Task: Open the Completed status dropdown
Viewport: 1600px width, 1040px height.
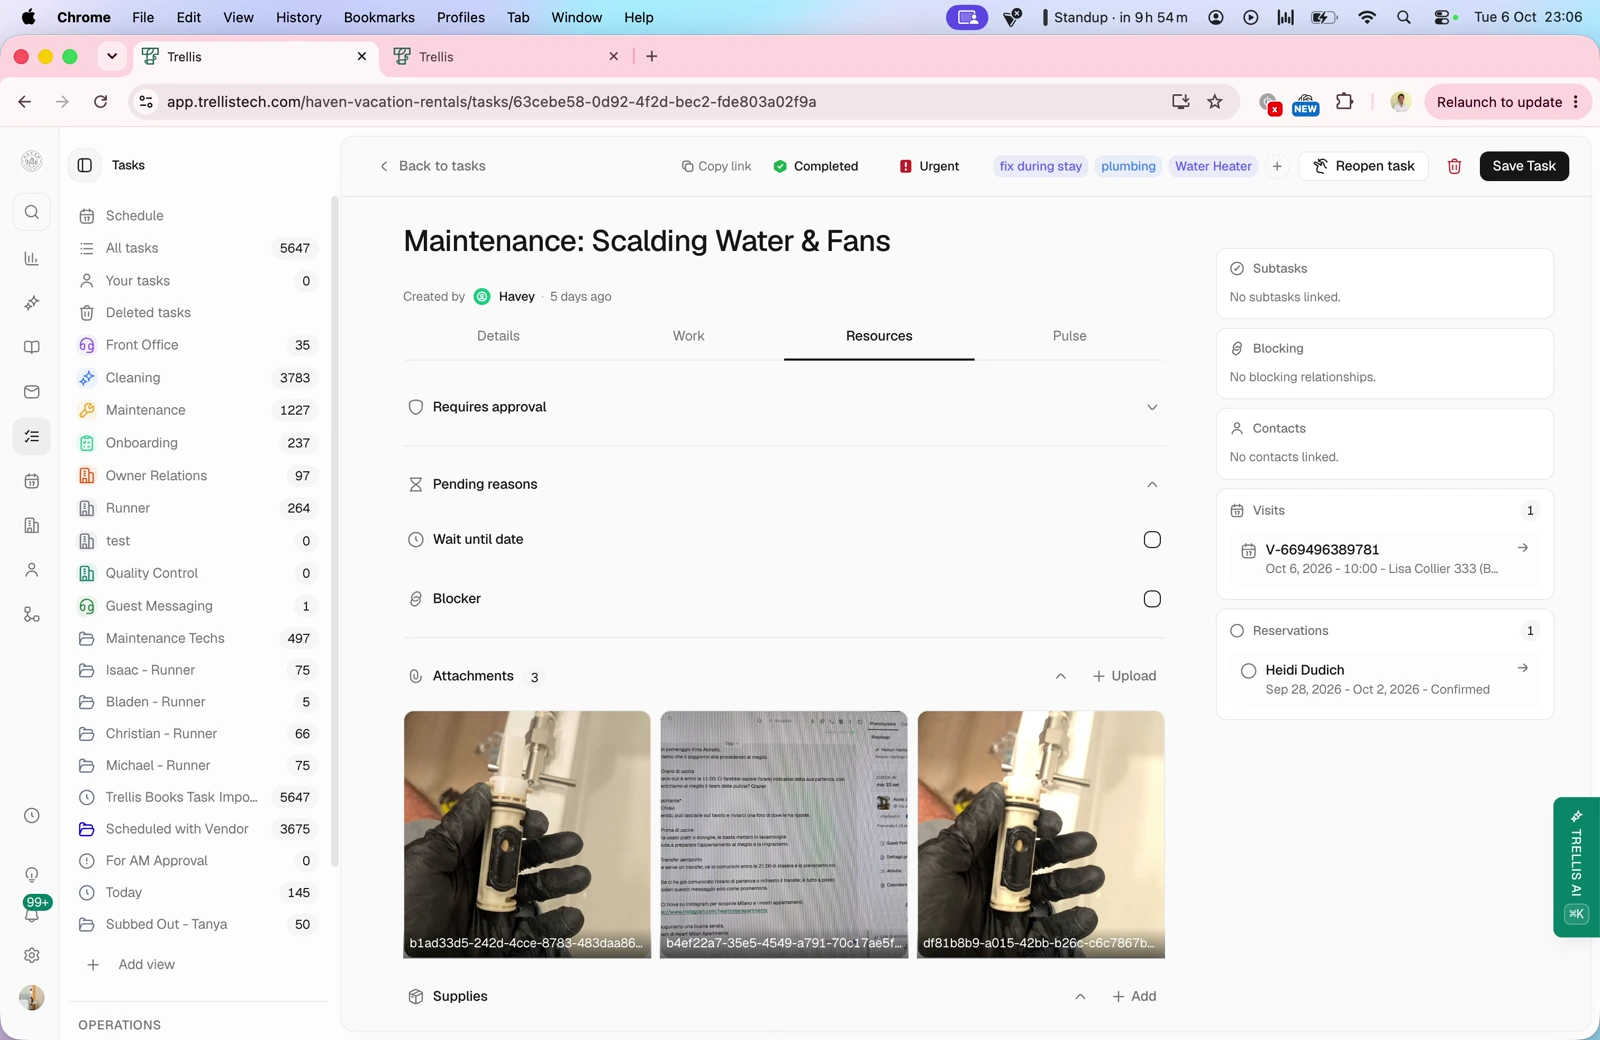Action: pyautogui.click(x=816, y=166)
